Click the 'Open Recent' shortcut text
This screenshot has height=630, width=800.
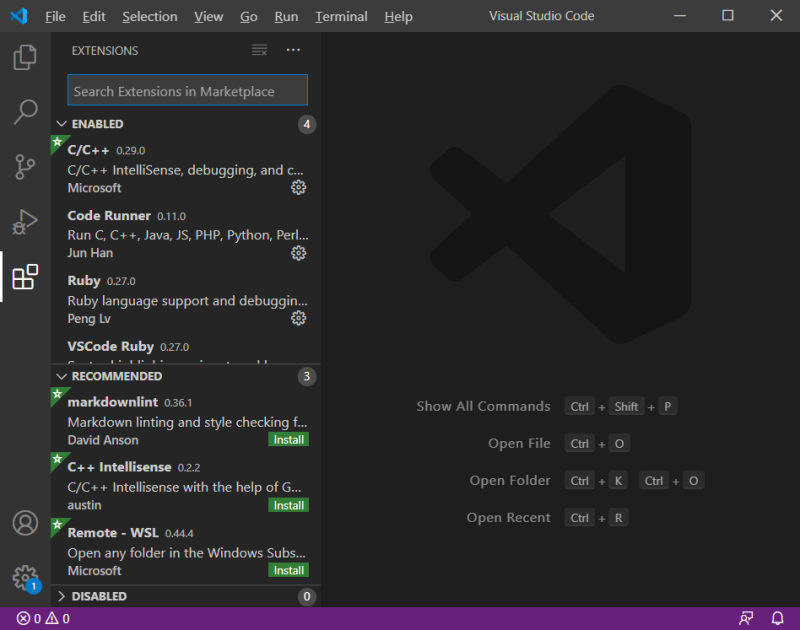pyautogui.click(x=509, y=518)
